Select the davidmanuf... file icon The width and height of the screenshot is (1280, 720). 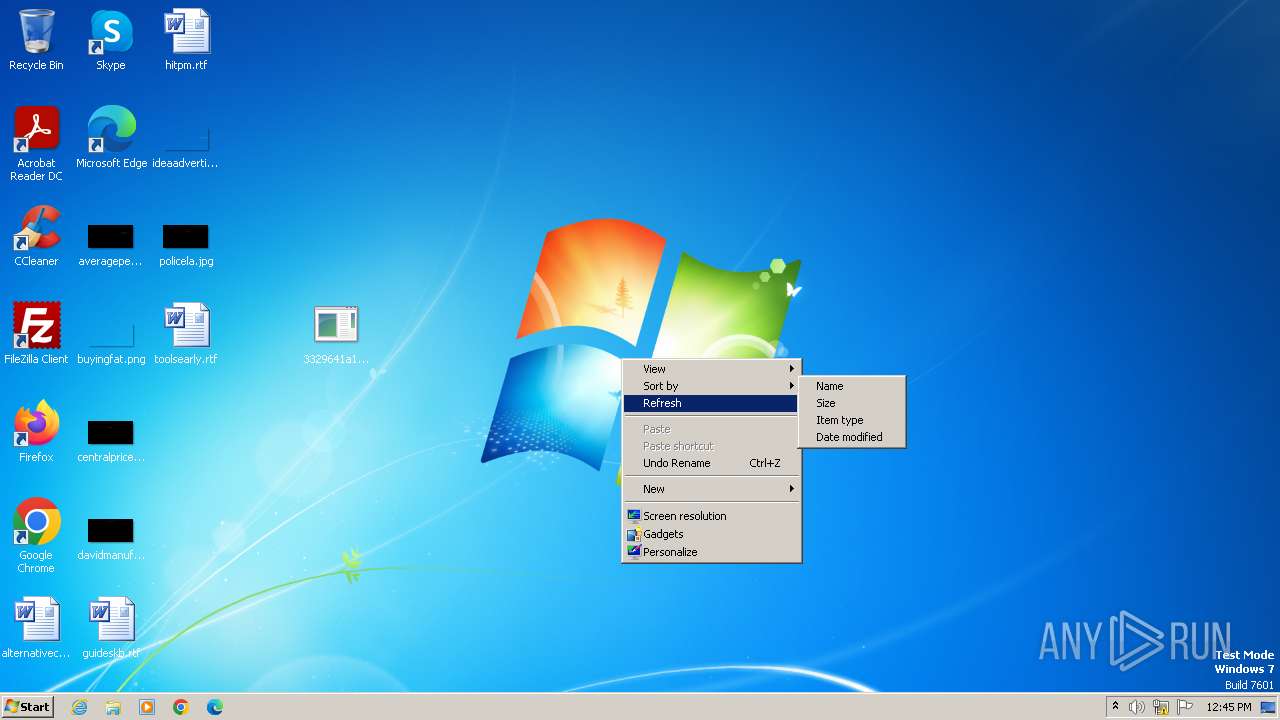pos(110,538)
